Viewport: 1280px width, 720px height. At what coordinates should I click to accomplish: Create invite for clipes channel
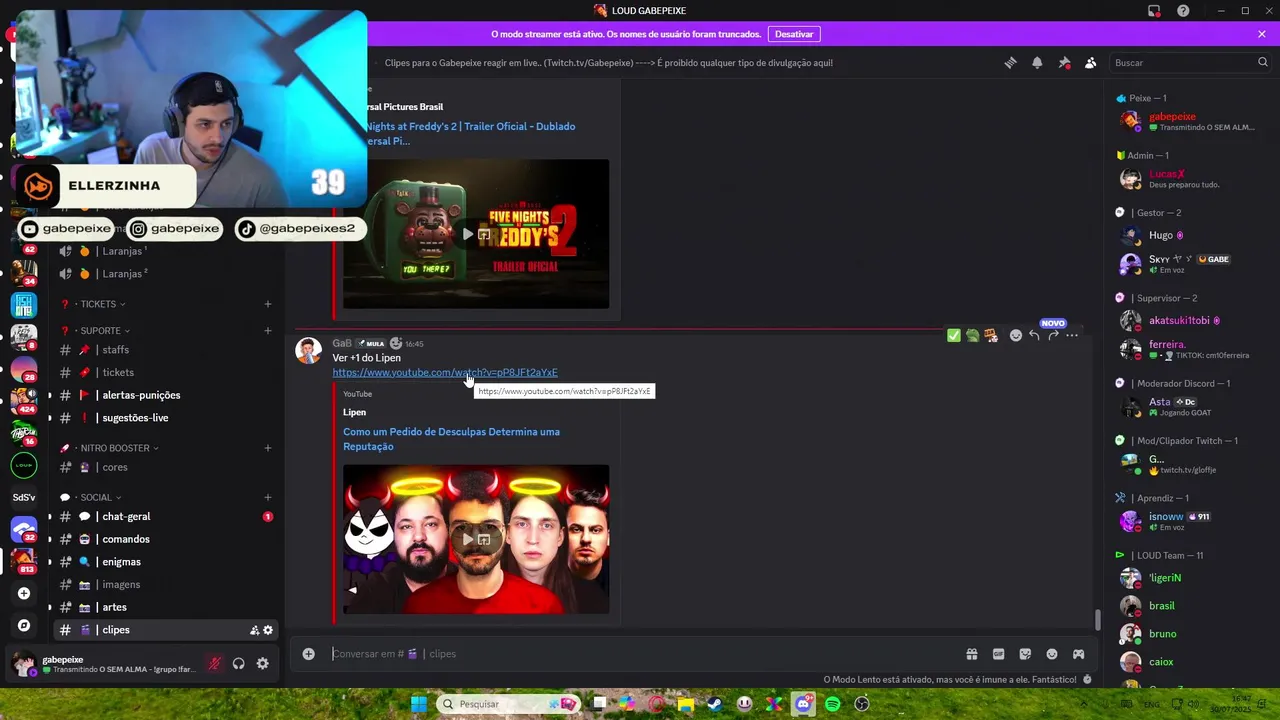(254, 630)
